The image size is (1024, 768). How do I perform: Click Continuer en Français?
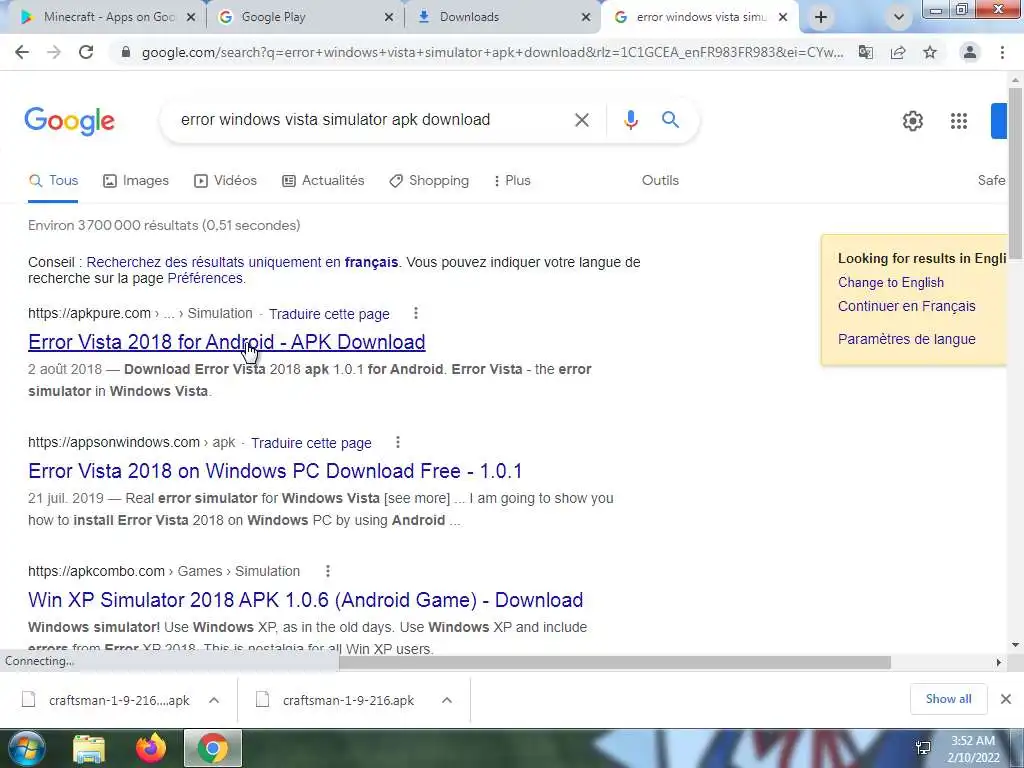click(906, 306)
